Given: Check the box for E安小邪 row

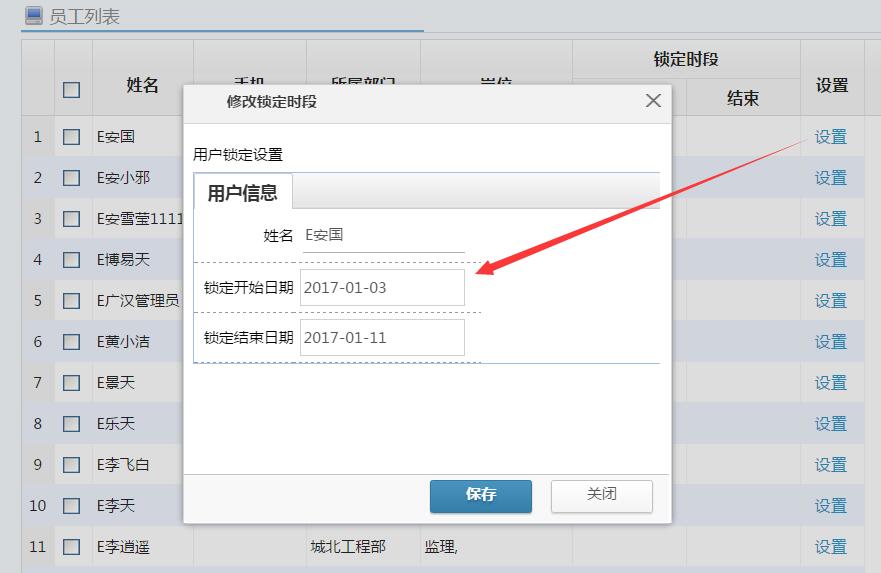Looking at the screenshot, I should click(x=71, y=178).
